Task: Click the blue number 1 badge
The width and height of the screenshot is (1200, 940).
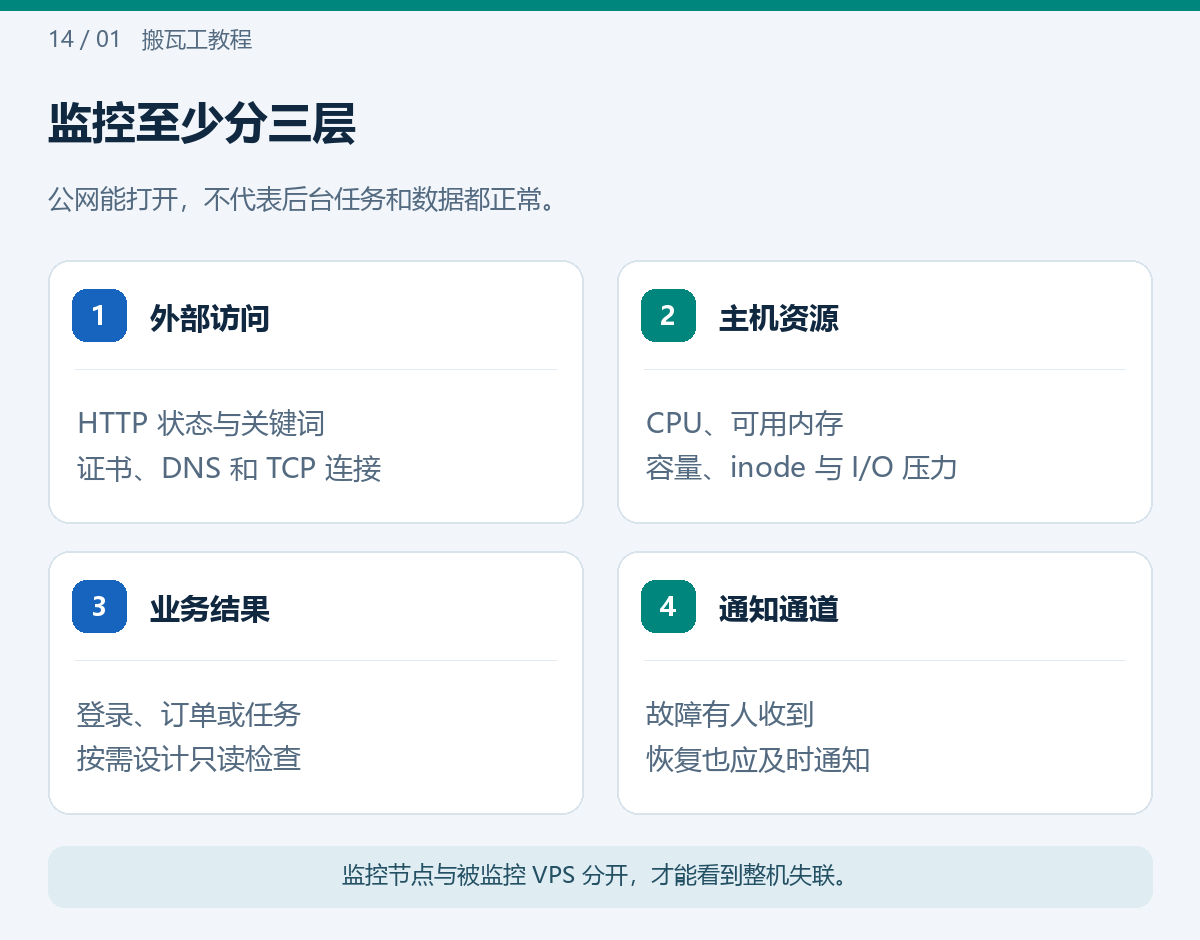Action: 99,315
